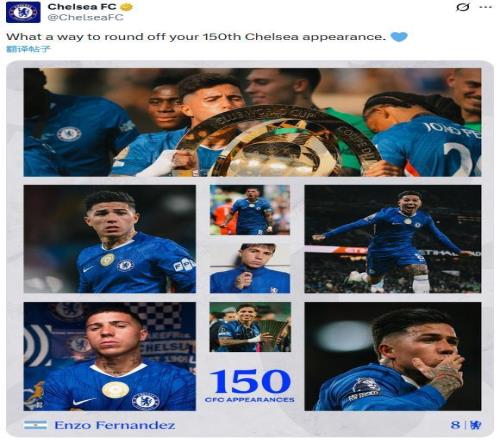Open the three-dot more options menu
This screenshot has width=500, height=440.
[x=486, y=7]
